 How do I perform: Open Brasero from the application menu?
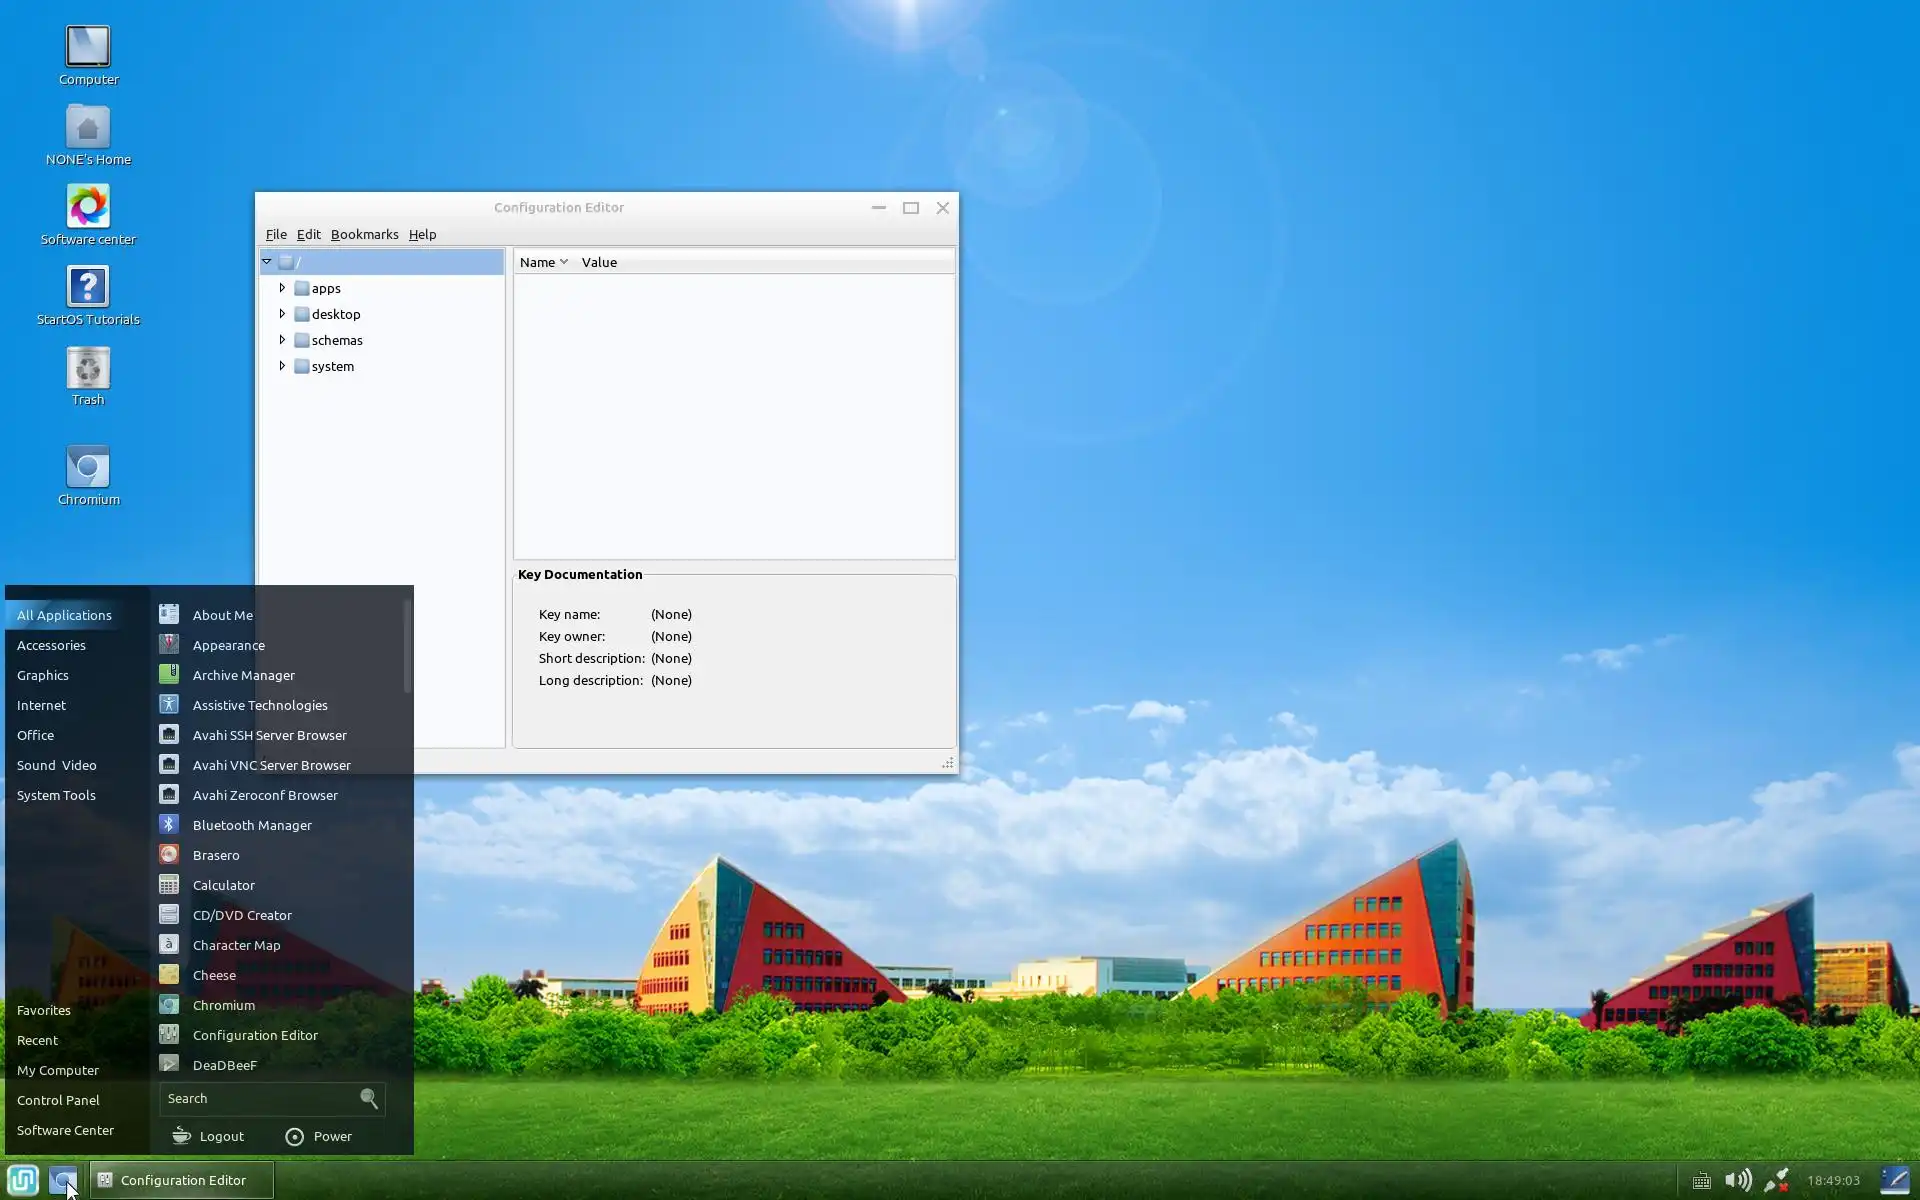click(x=216, y=855)
